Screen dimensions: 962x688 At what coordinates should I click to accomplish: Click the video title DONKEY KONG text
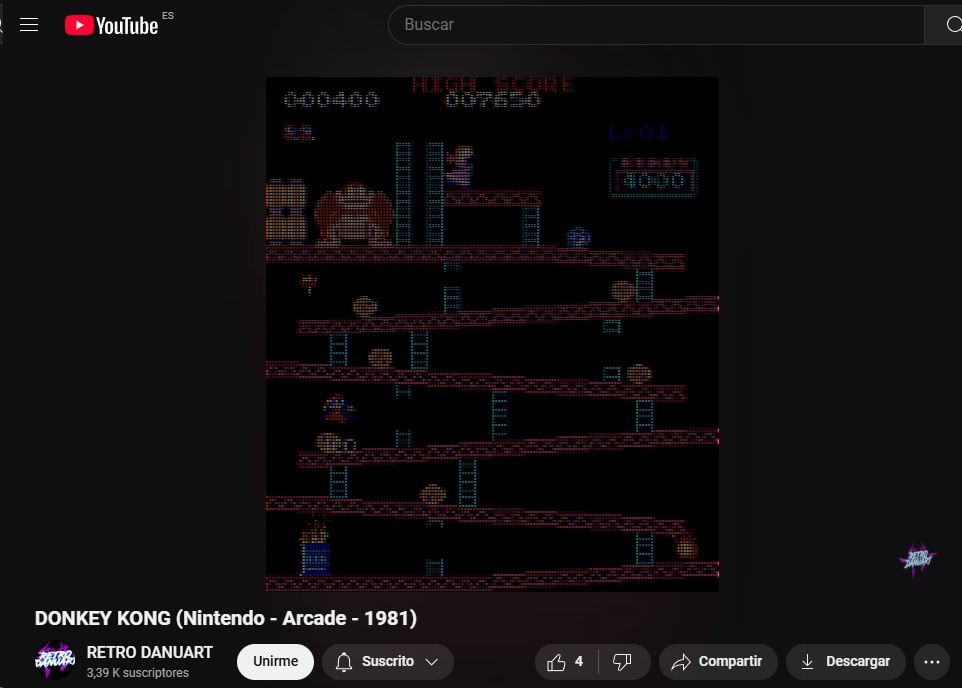click(226, 618)
